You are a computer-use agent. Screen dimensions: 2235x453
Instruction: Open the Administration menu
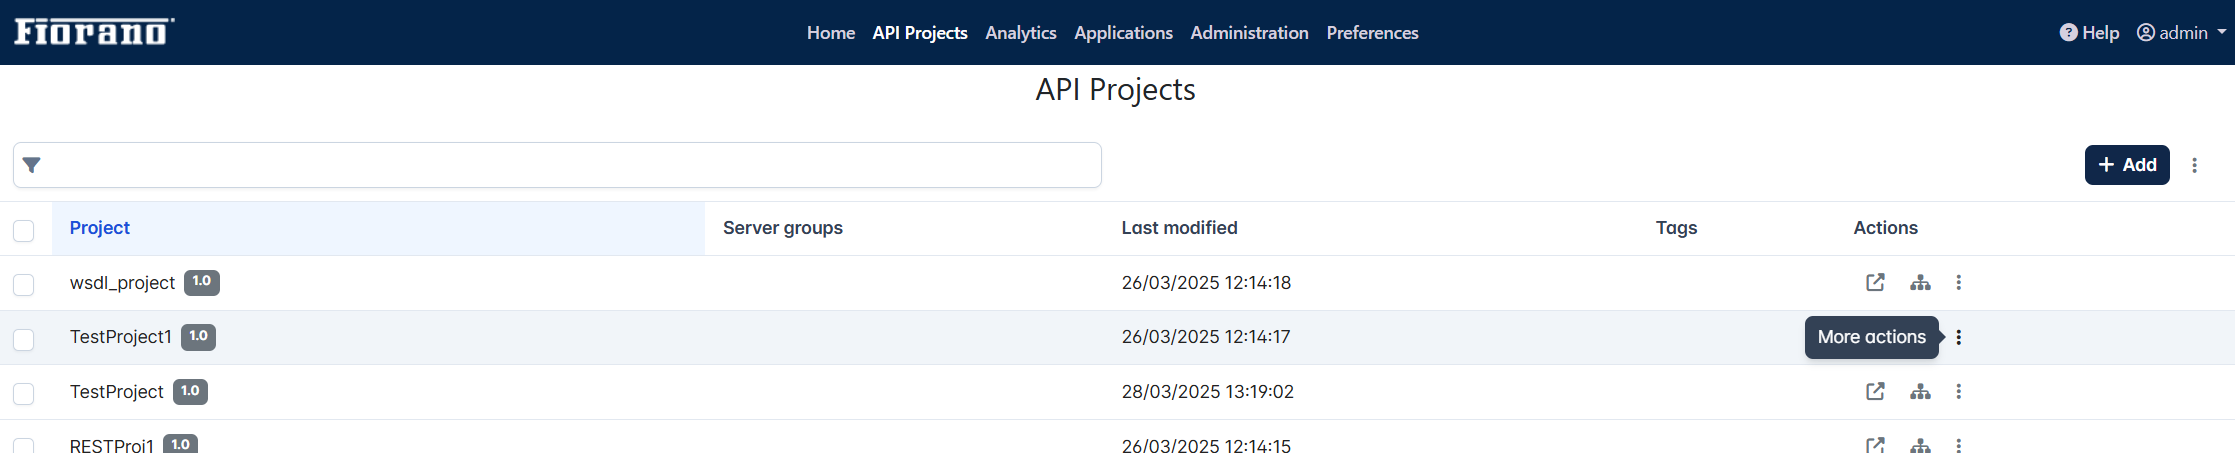pyautogui.click(x=1249, y=33)
